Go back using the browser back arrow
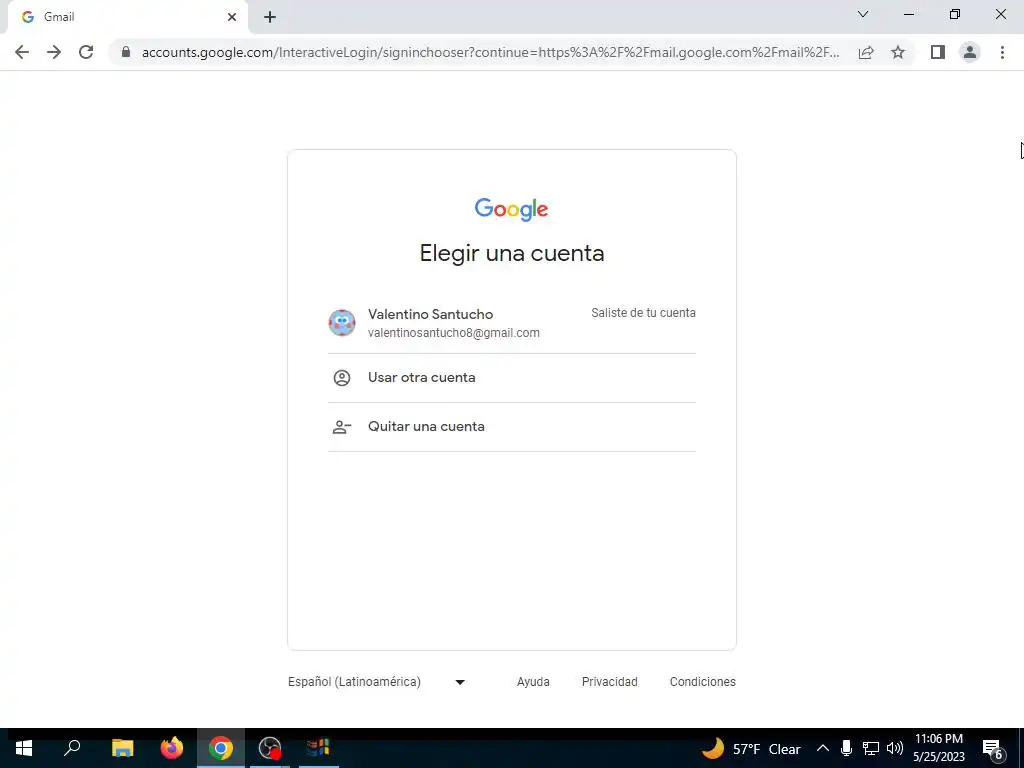Viewport: 1024px width, 768px height. coord(22,52)
